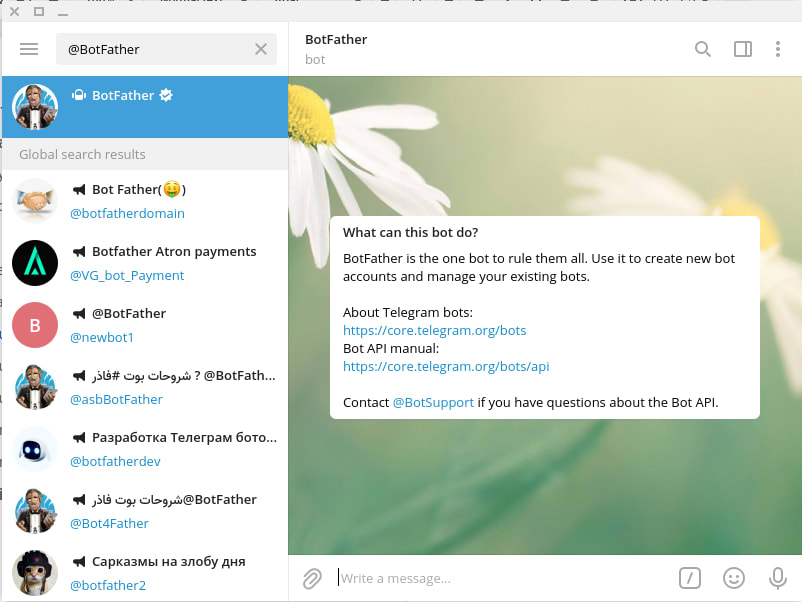Click BotFather avatar in selected result
The width and height of the screenshot is (802, 602).
coord(35,107)
